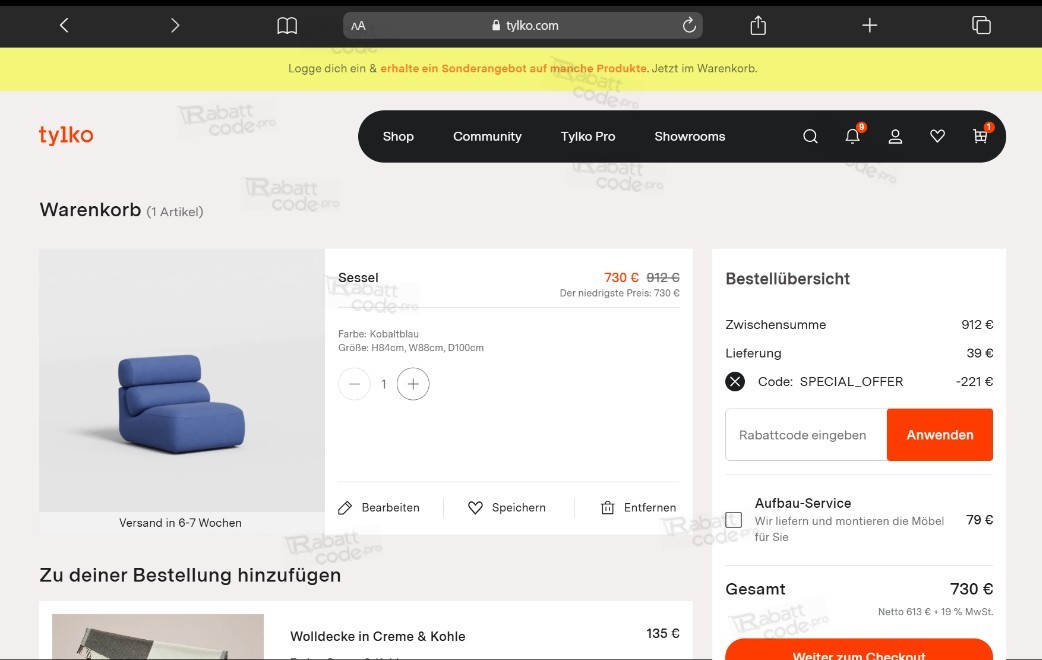Open Safari bookmarks book icon
1042x660 pixels.
click(287, 26)
